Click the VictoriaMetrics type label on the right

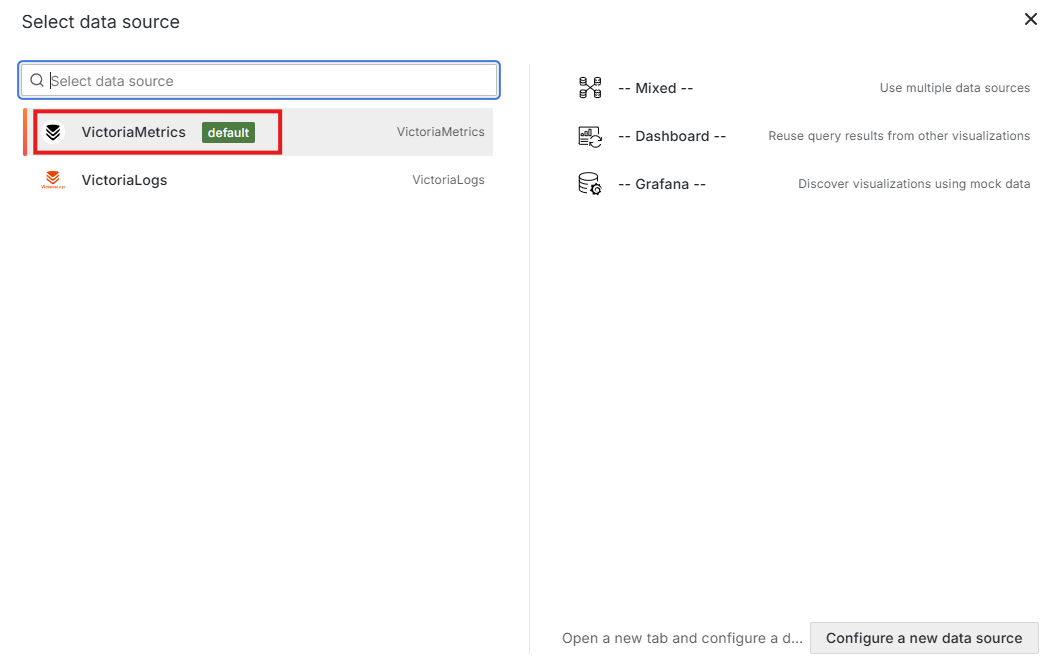(x=440, y=132)
